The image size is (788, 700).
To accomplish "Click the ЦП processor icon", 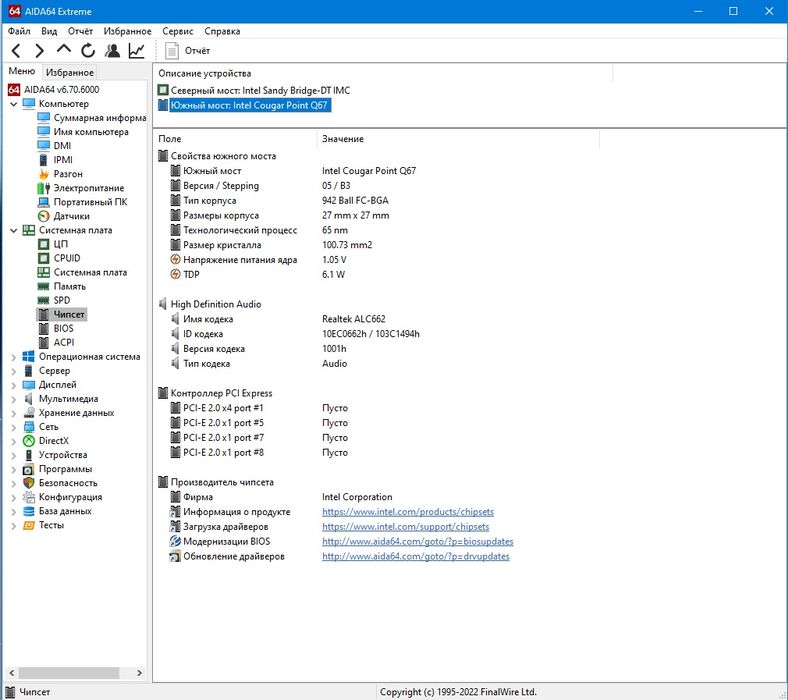I will 44,244.
